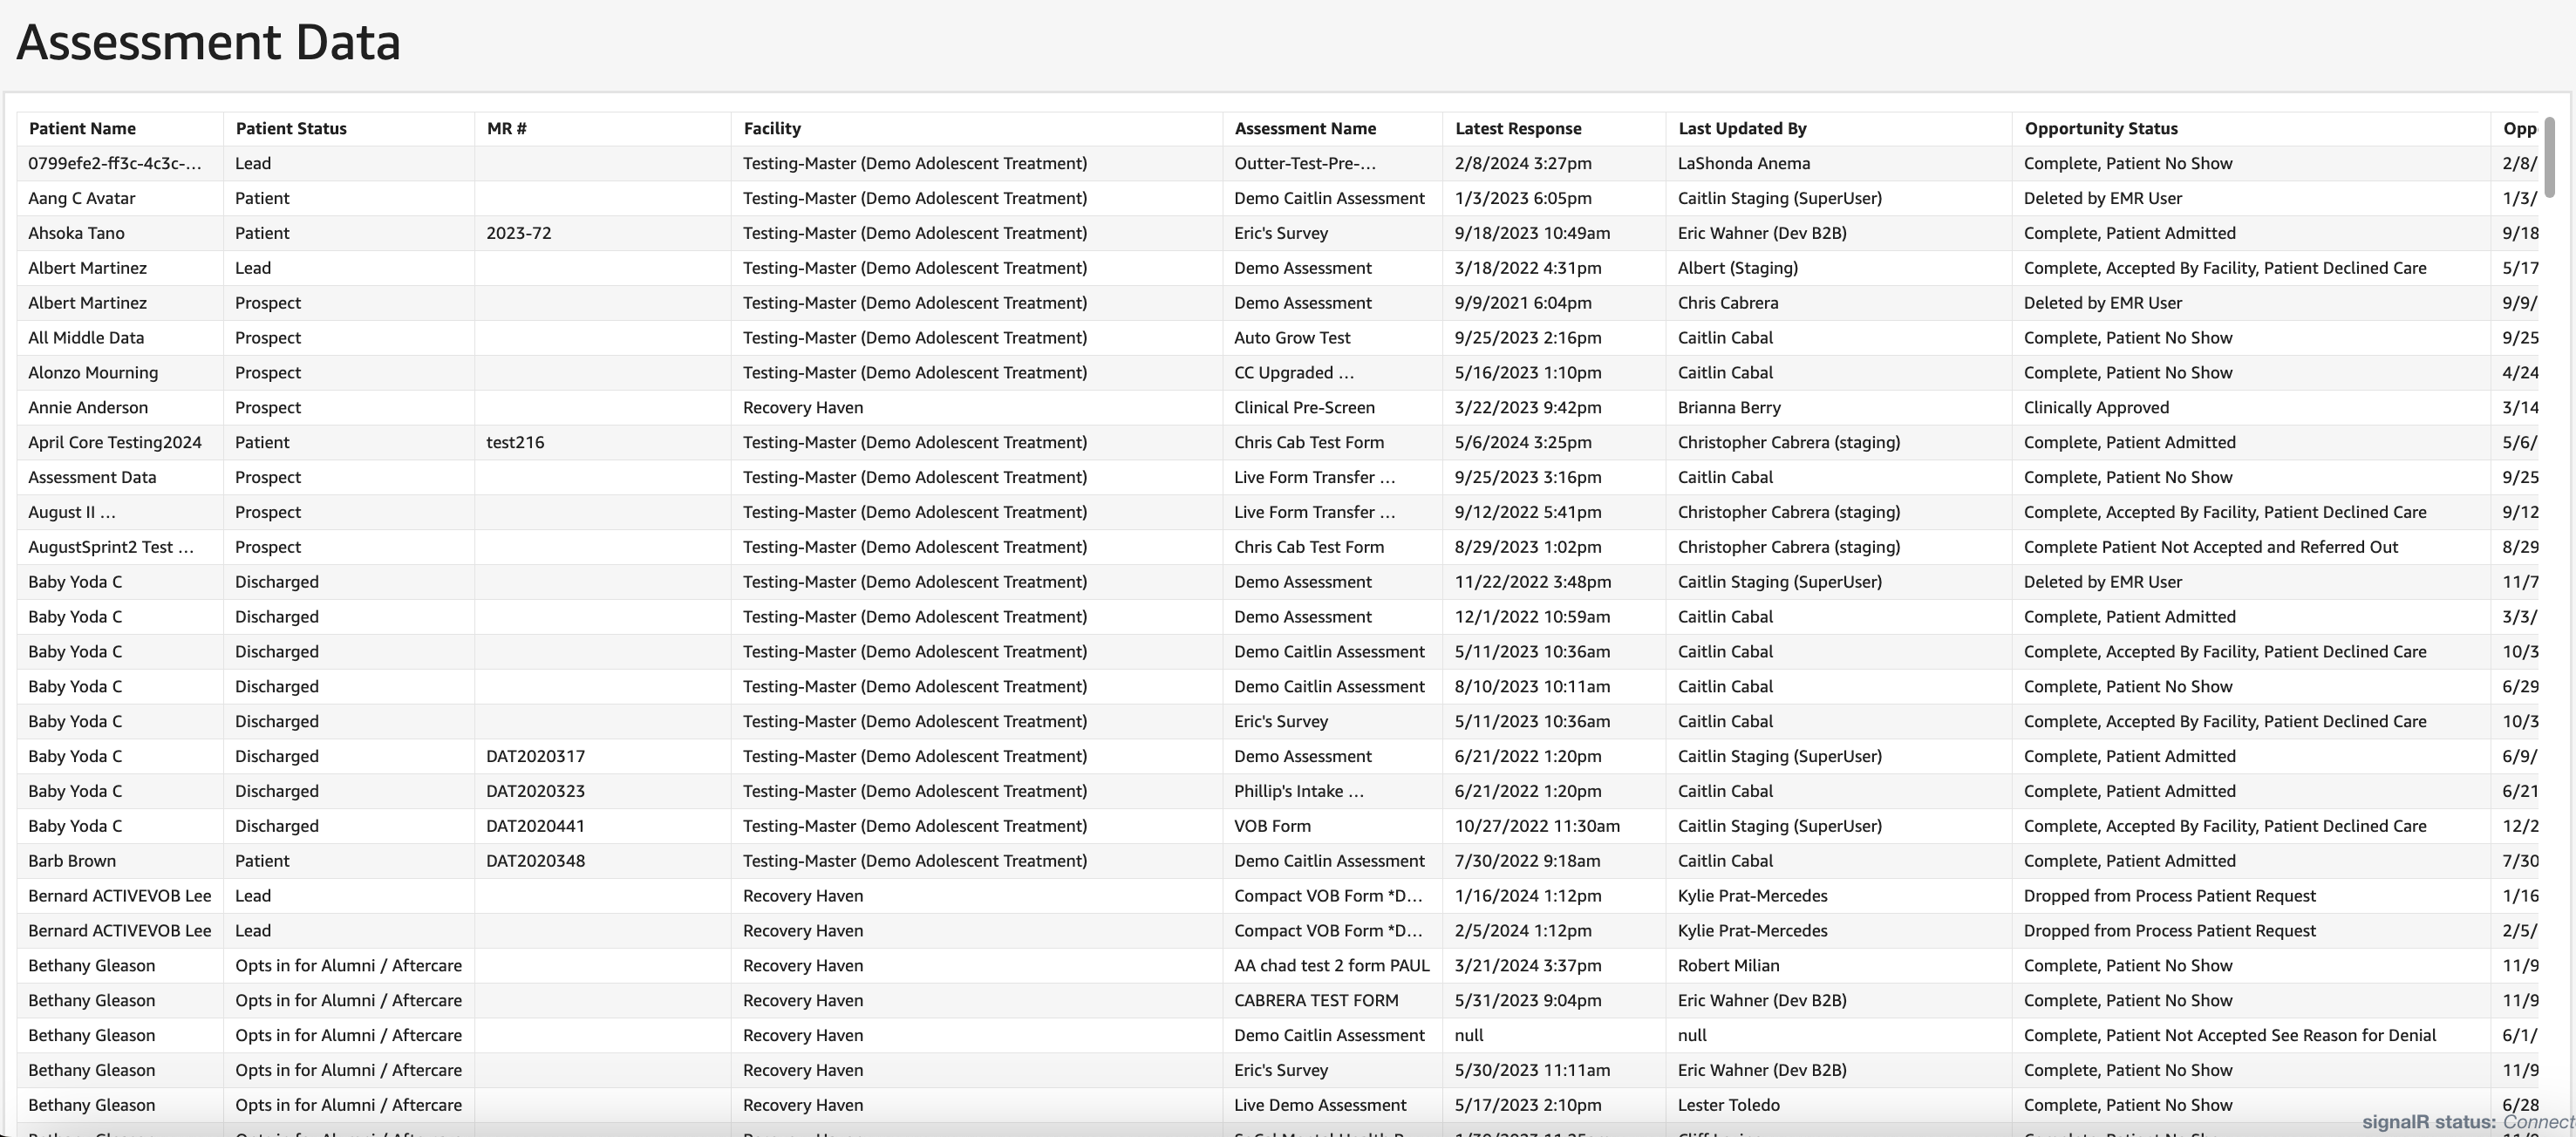Image resolution: width=2576 pixels, height=1137 pixels.
Task: Select the AA chad test 2 form PAUL cell
Action: tap(1331, 965)
